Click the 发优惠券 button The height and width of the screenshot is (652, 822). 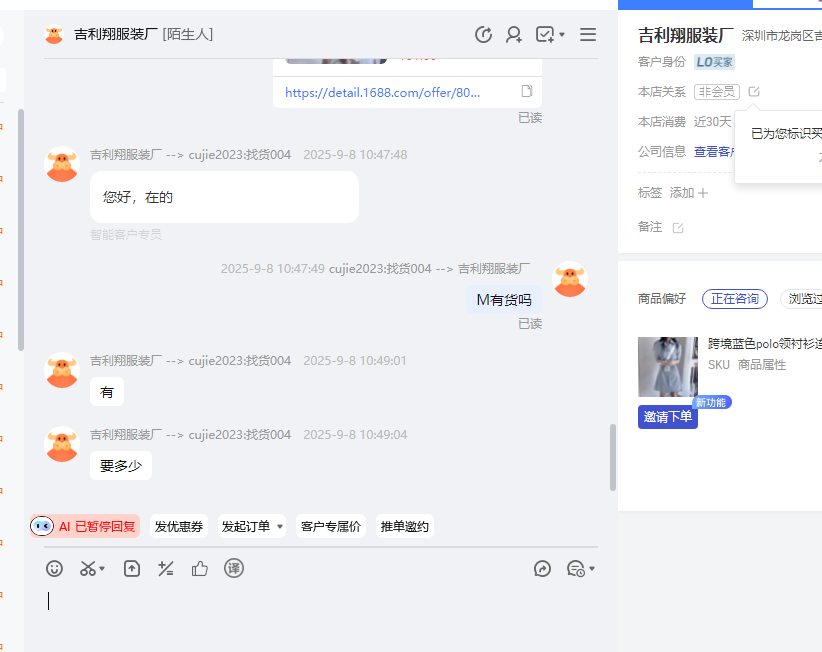point(179,527)
